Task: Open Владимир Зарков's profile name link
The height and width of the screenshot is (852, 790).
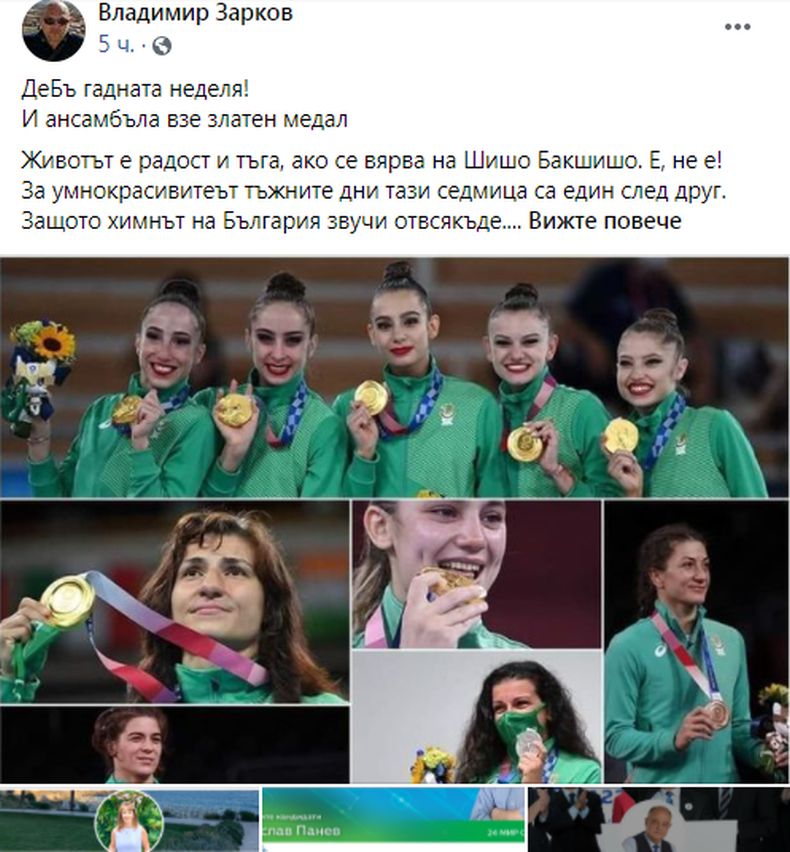Action: pyautogui.click(x=195, y=13)
